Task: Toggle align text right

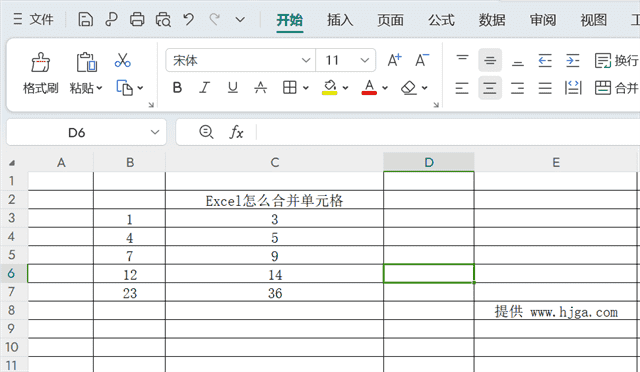Action: click(518, 88)
